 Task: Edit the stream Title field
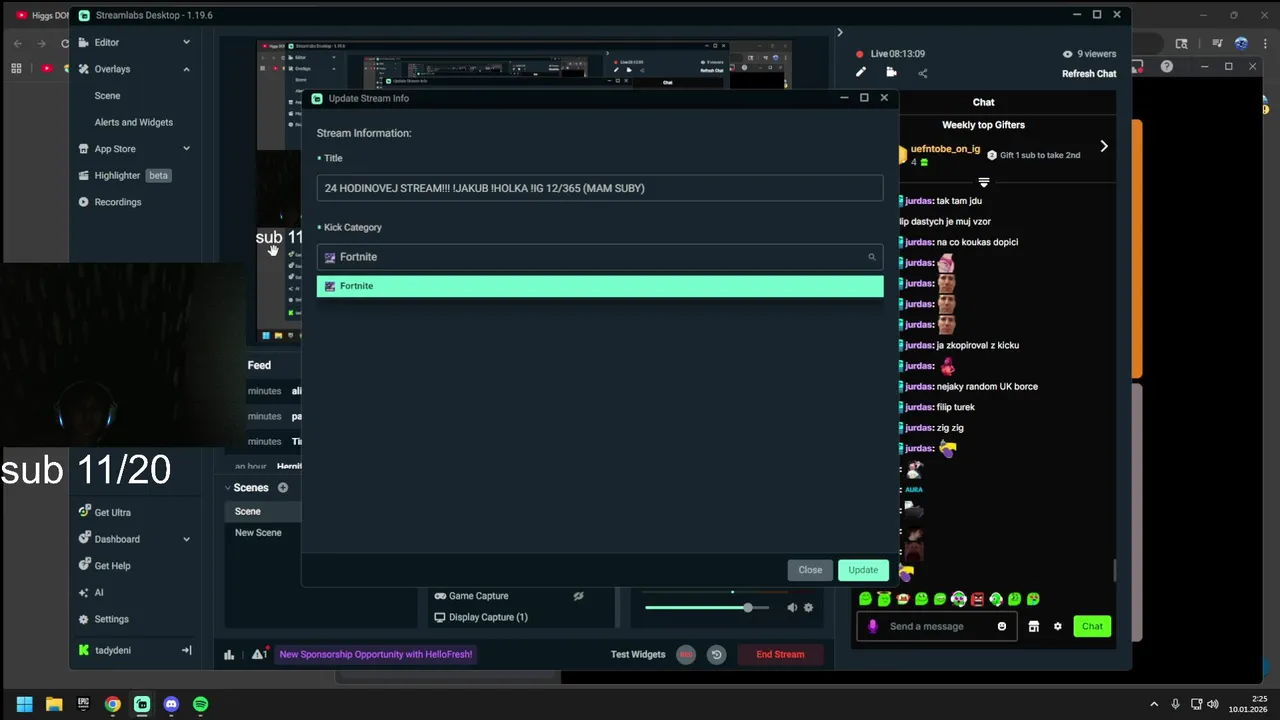[600, 188]
